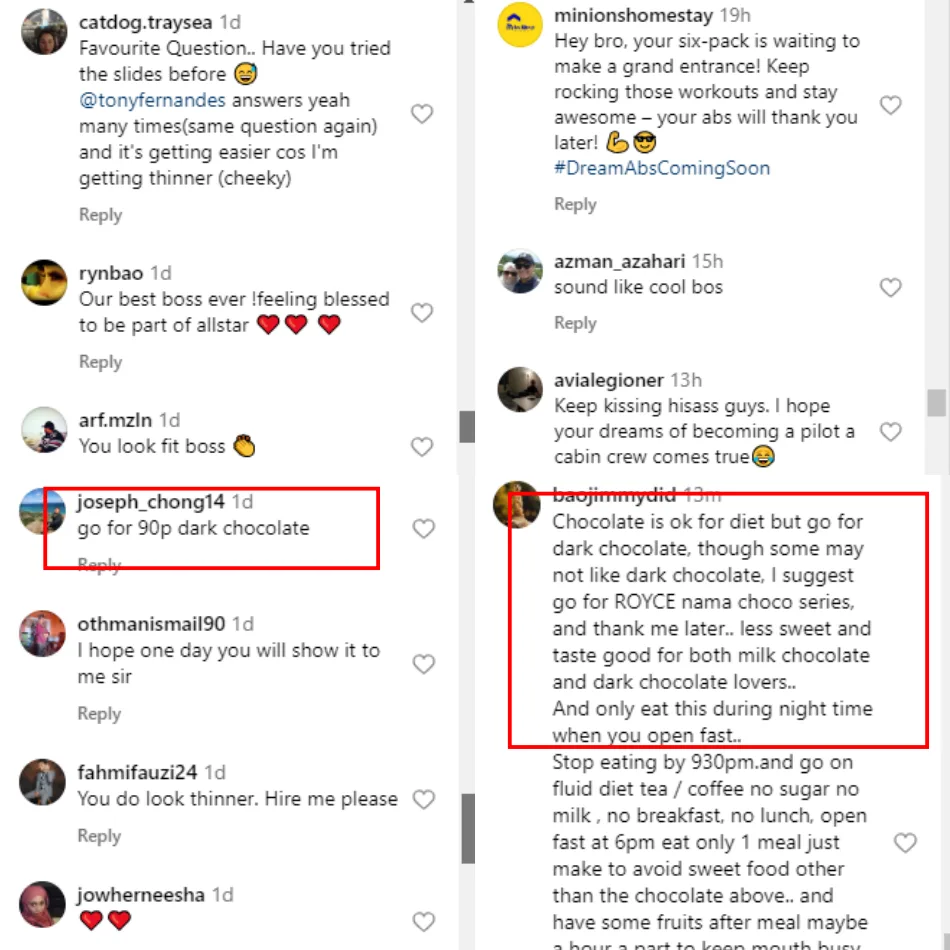Reply to catdog.traysea's comment
Image resolution: width=950 pixels, height=950 pixels.
tap(100, 215)
